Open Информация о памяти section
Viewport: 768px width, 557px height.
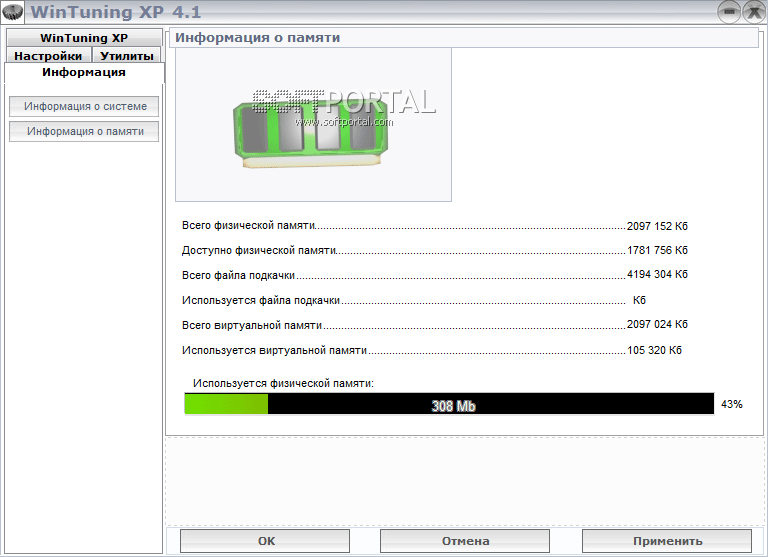pyautogui.click(x=84, y=131)
